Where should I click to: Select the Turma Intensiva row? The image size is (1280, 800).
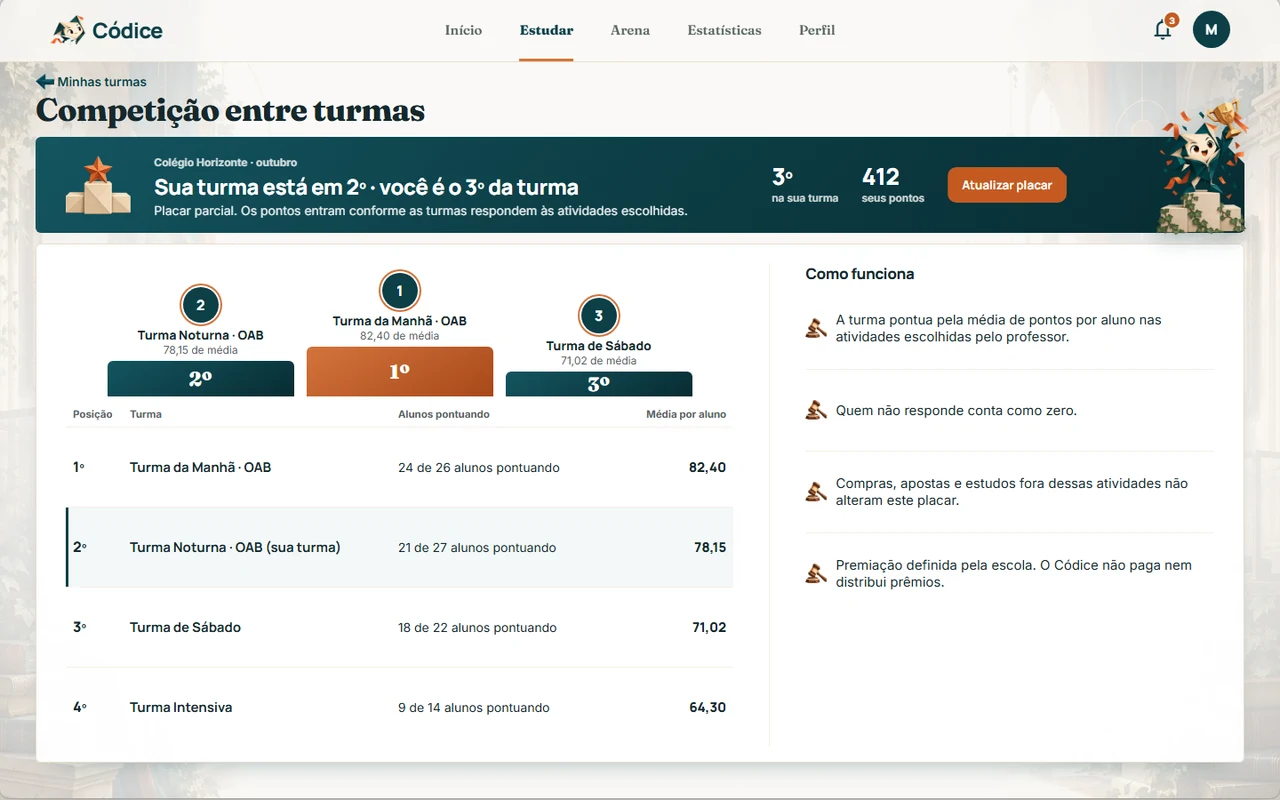[400, 707]
